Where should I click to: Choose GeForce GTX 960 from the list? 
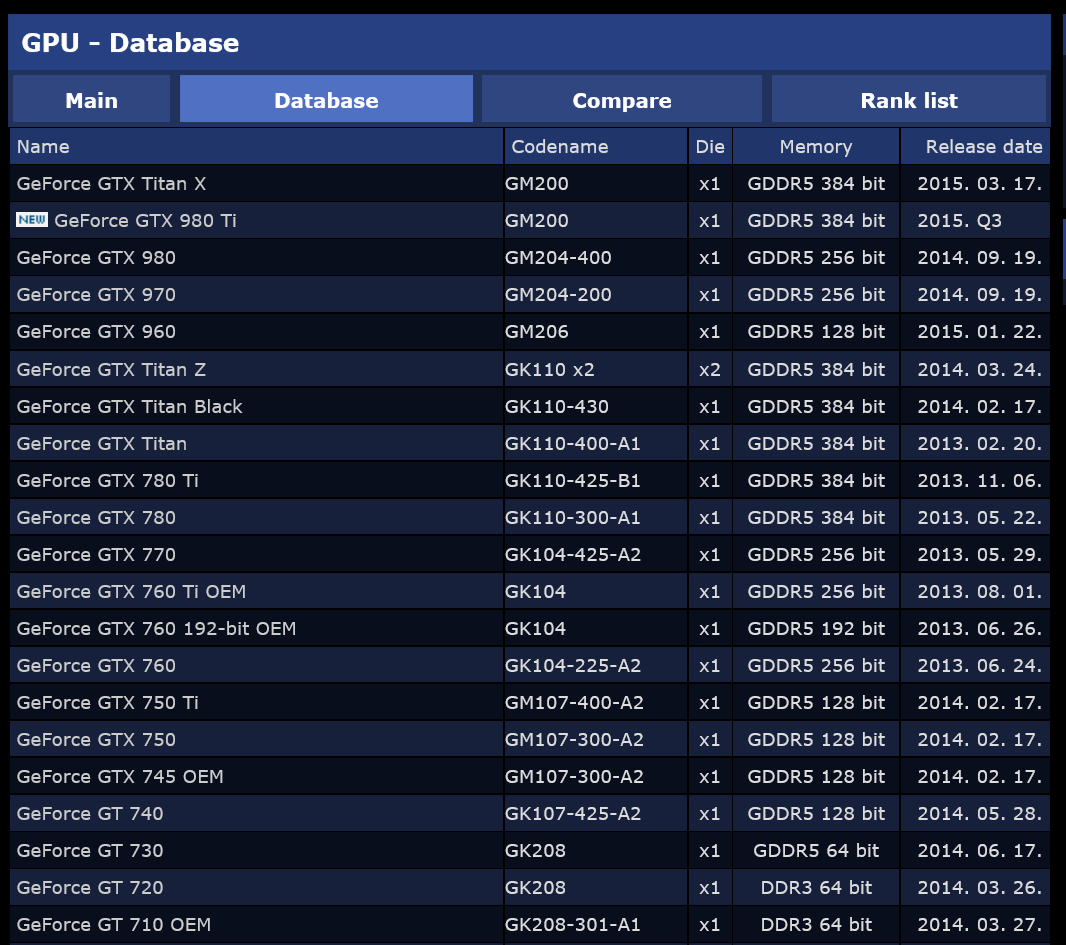97,332
